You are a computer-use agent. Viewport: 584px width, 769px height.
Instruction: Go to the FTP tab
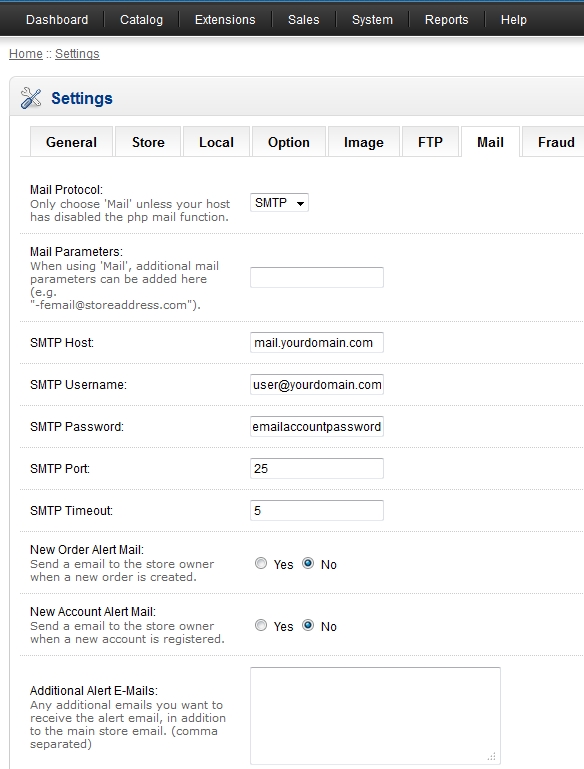click(x=430, y=142)
